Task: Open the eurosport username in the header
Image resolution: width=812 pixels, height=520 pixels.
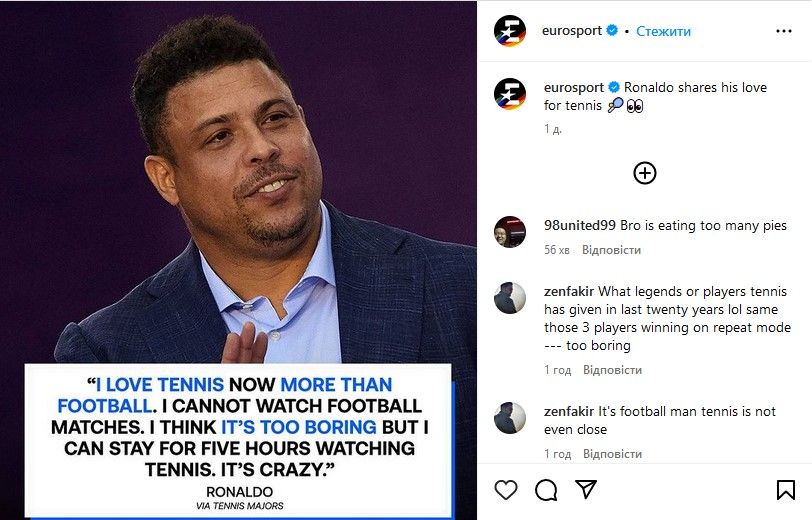Action: point(571,31)
